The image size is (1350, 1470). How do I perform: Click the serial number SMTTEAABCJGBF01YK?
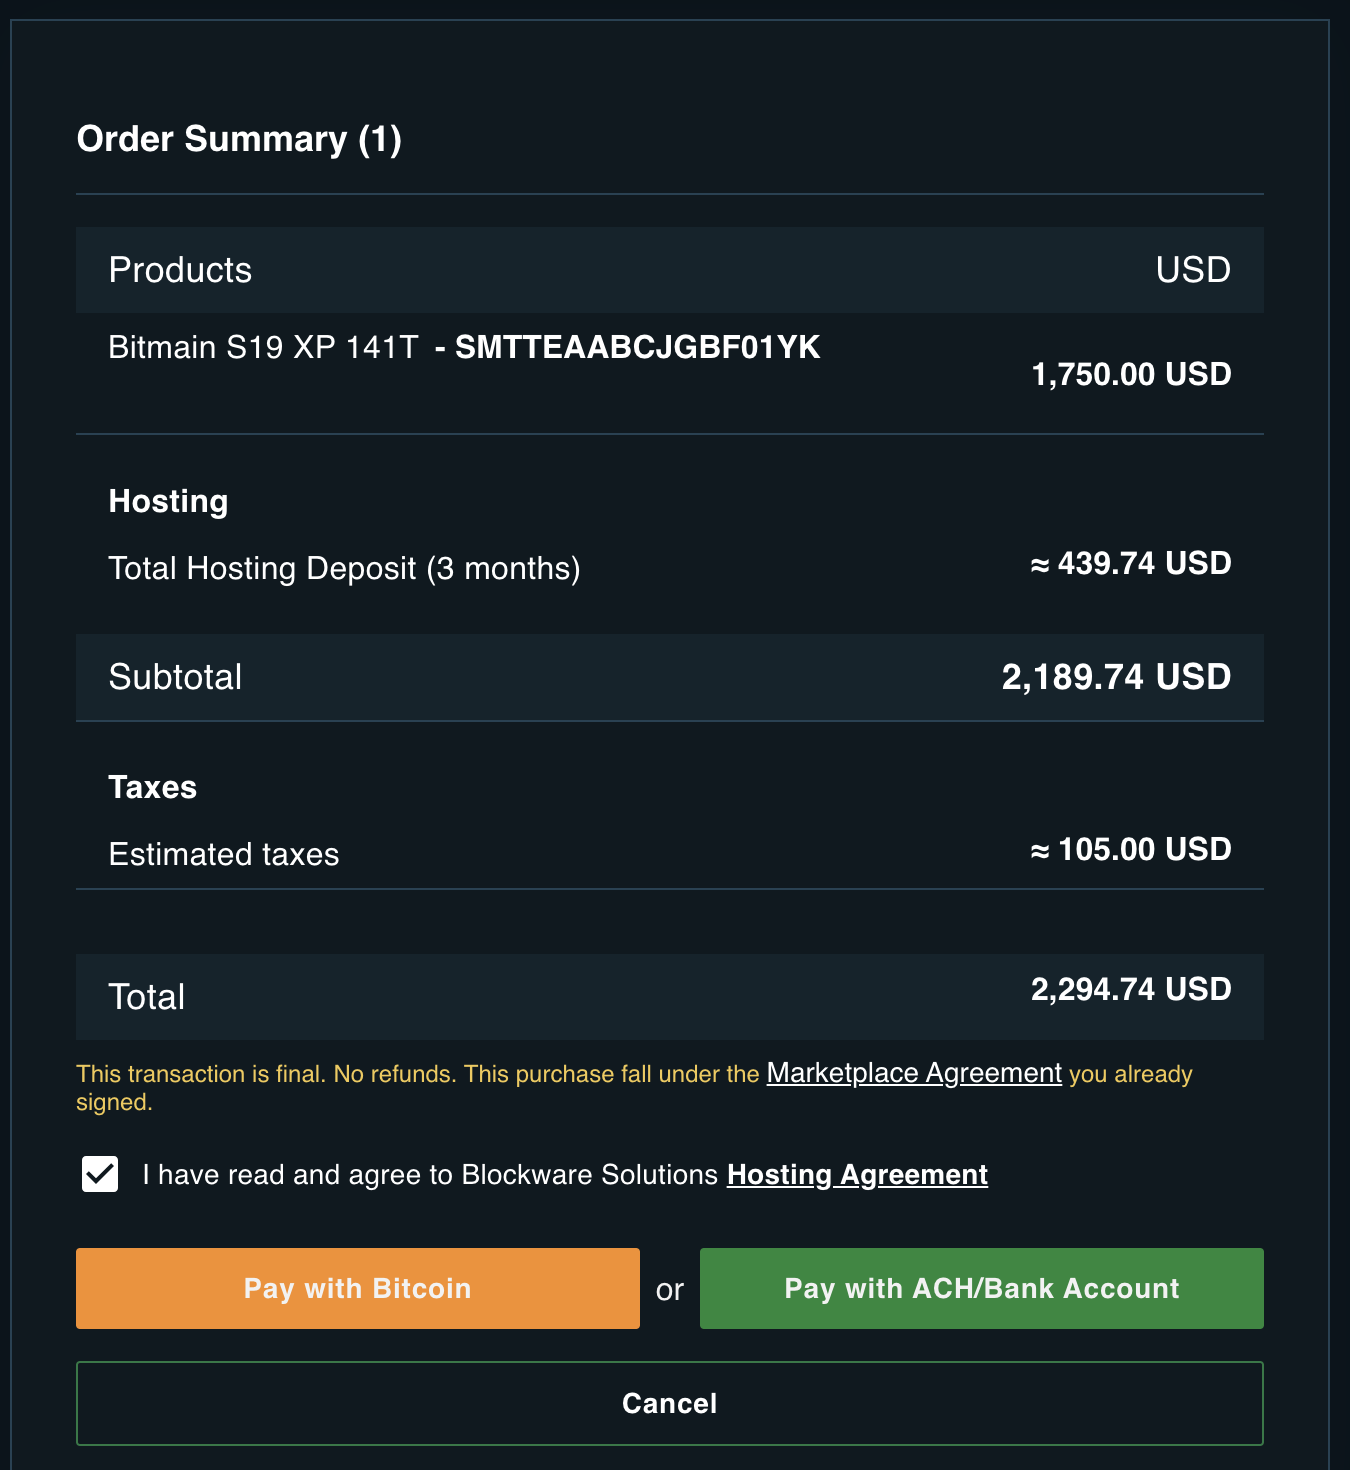[637, 347]
